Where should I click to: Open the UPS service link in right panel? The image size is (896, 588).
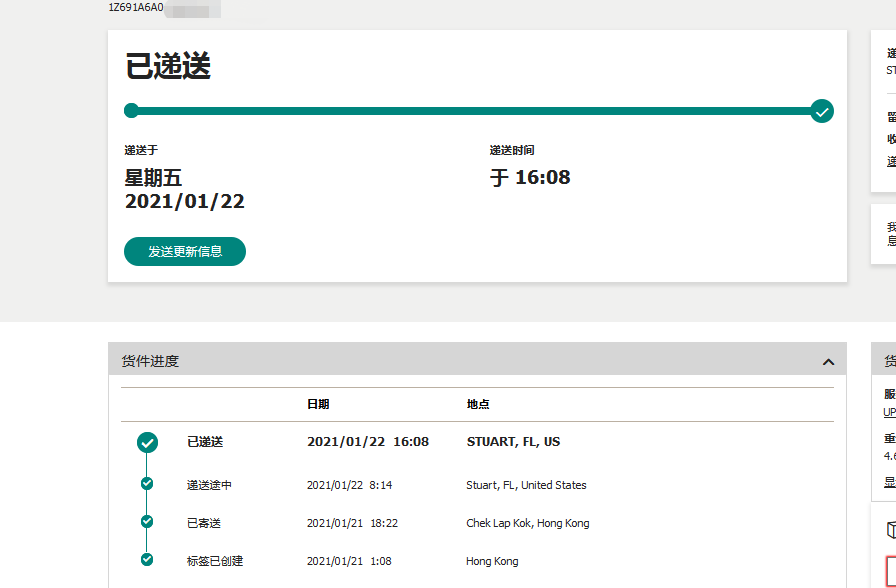(889, 412)
